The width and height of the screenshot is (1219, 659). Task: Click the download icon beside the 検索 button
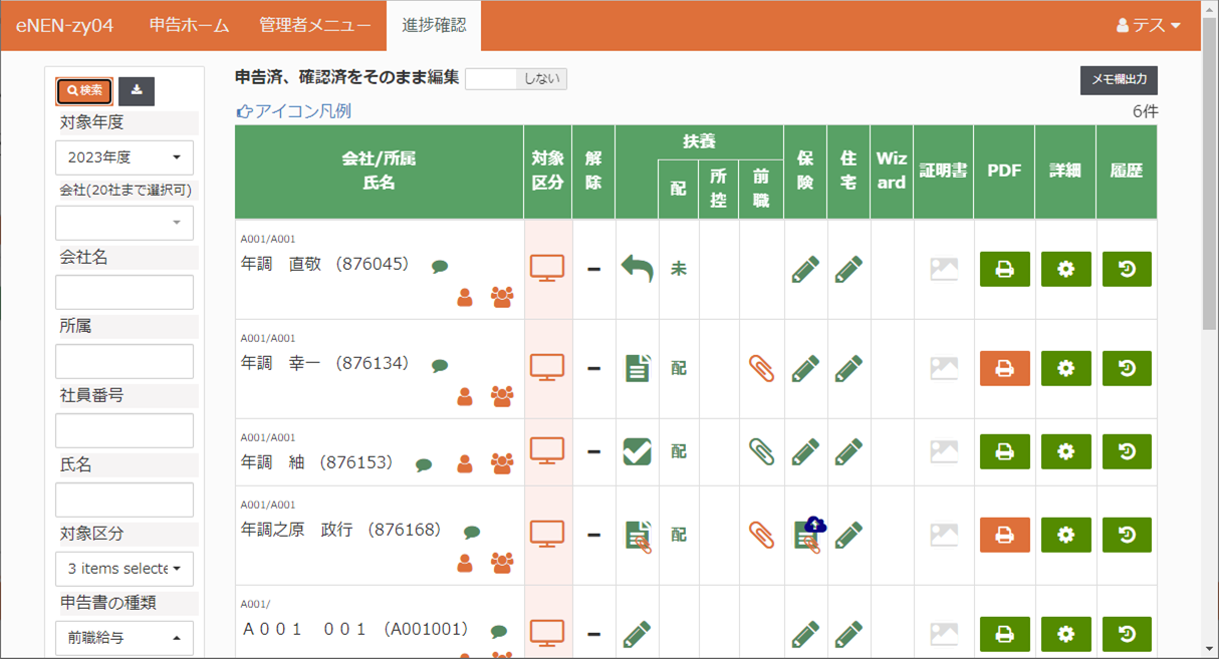[136, 91]
